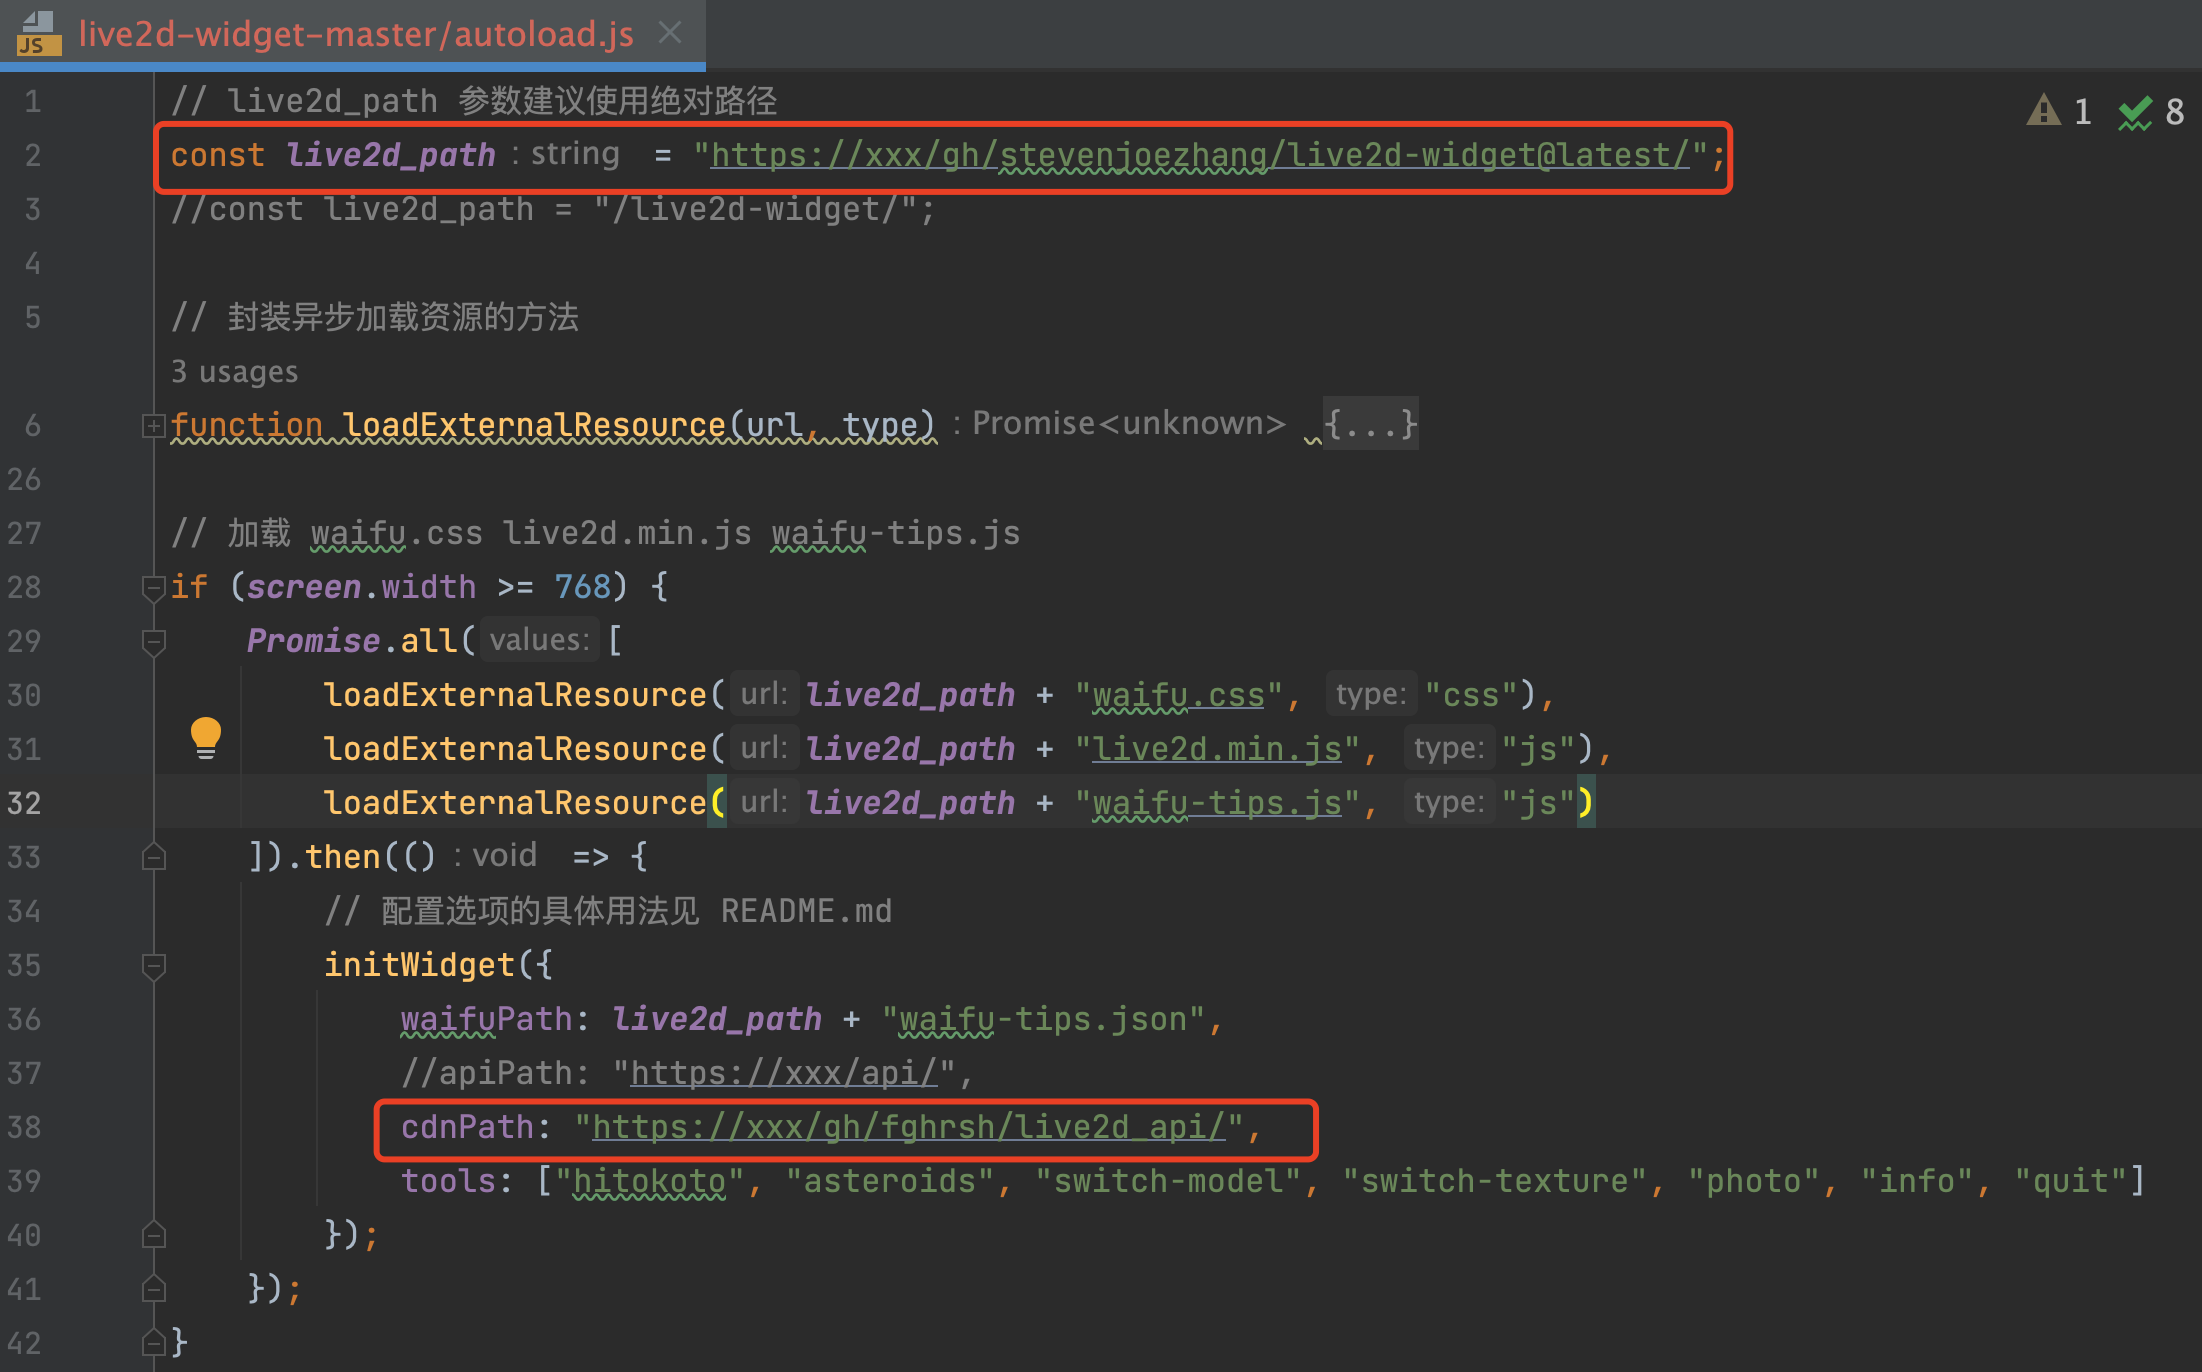
Task: Collapse the initWidget fold marker at line 35
Action: tap(153, 966)
